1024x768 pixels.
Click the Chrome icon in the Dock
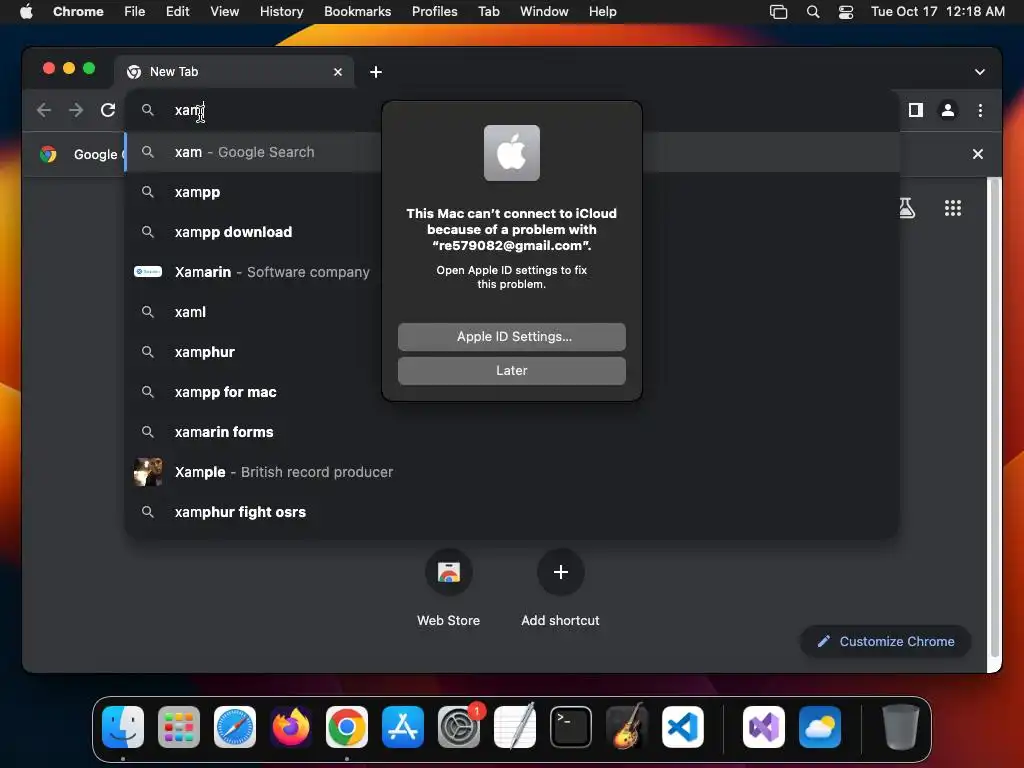(x=347, y=727)
